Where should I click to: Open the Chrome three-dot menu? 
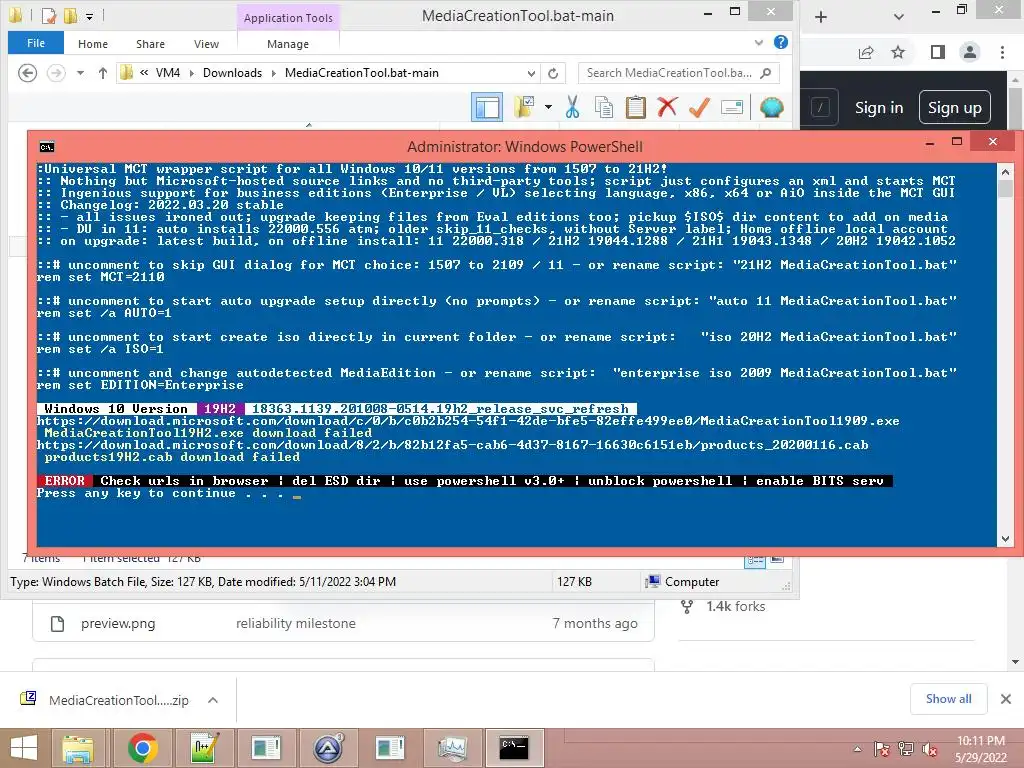1002,52
